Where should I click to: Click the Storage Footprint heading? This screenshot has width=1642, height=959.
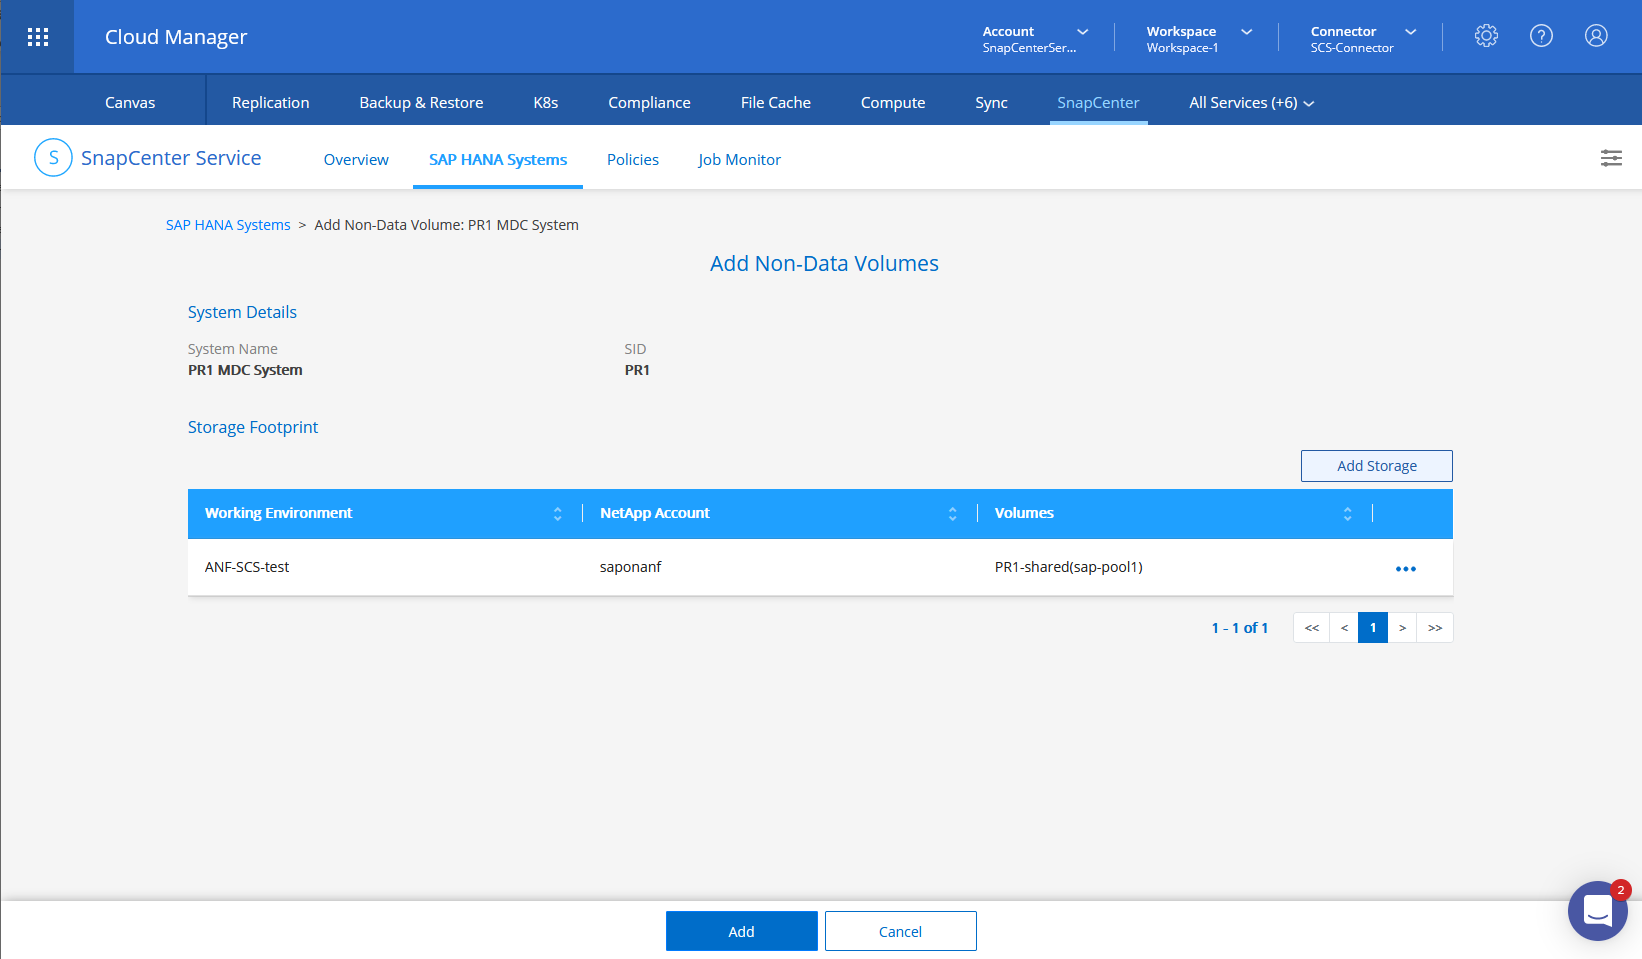(253, 427)
